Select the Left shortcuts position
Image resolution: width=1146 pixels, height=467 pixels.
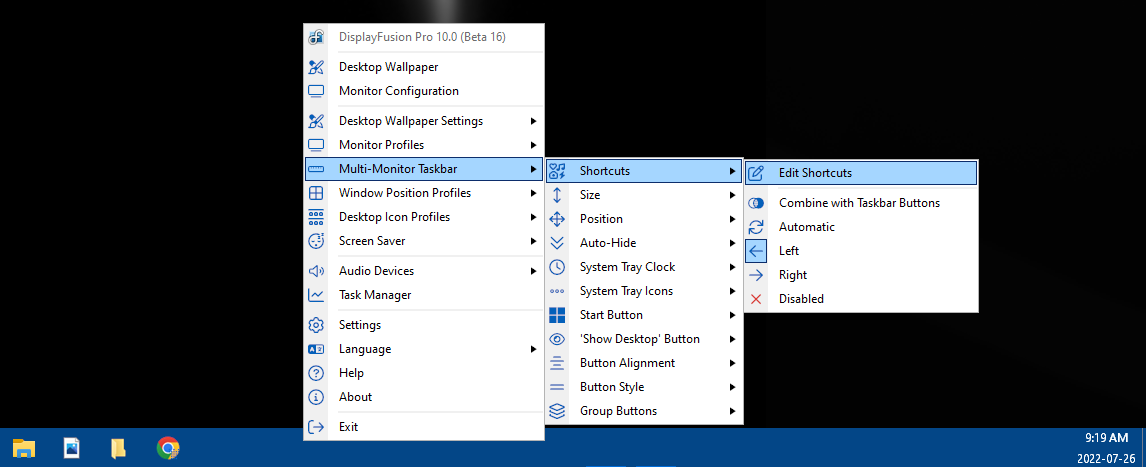(861, 251)
